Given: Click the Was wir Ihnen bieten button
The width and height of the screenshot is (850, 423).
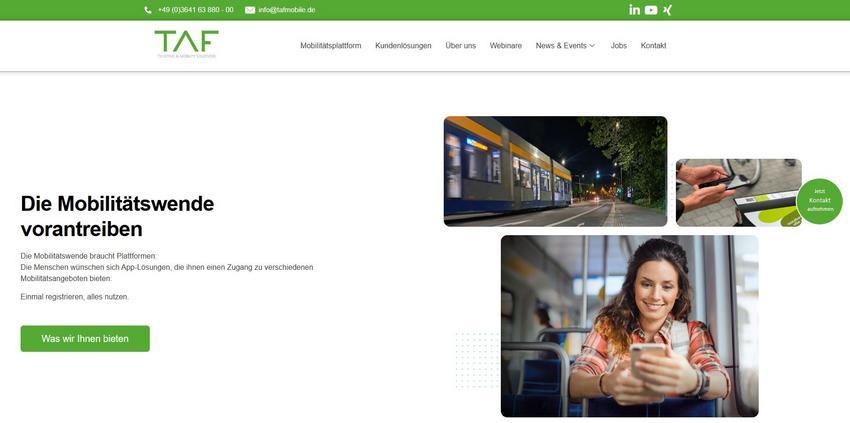Looking at the screenshot, I should point(85,338).
